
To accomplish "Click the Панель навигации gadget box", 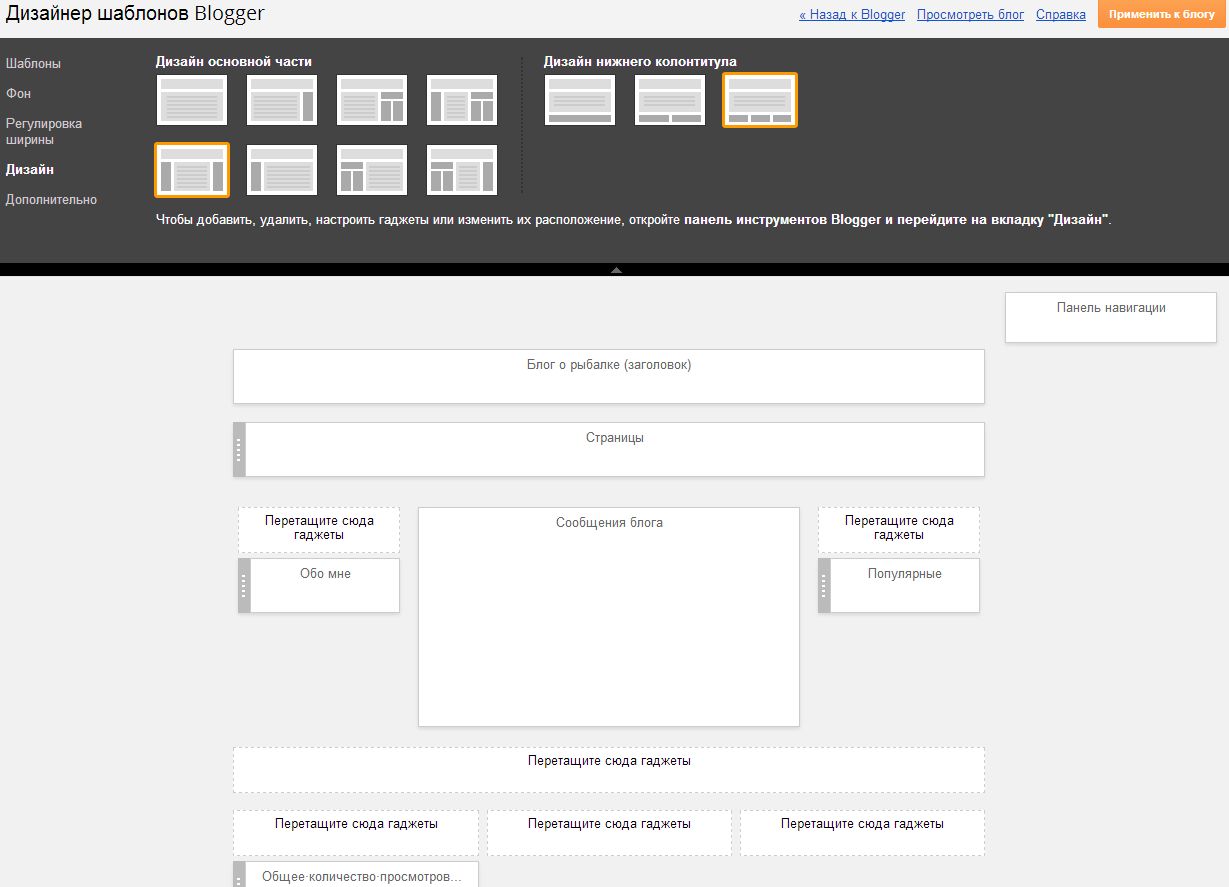I will coord(1111,317).
